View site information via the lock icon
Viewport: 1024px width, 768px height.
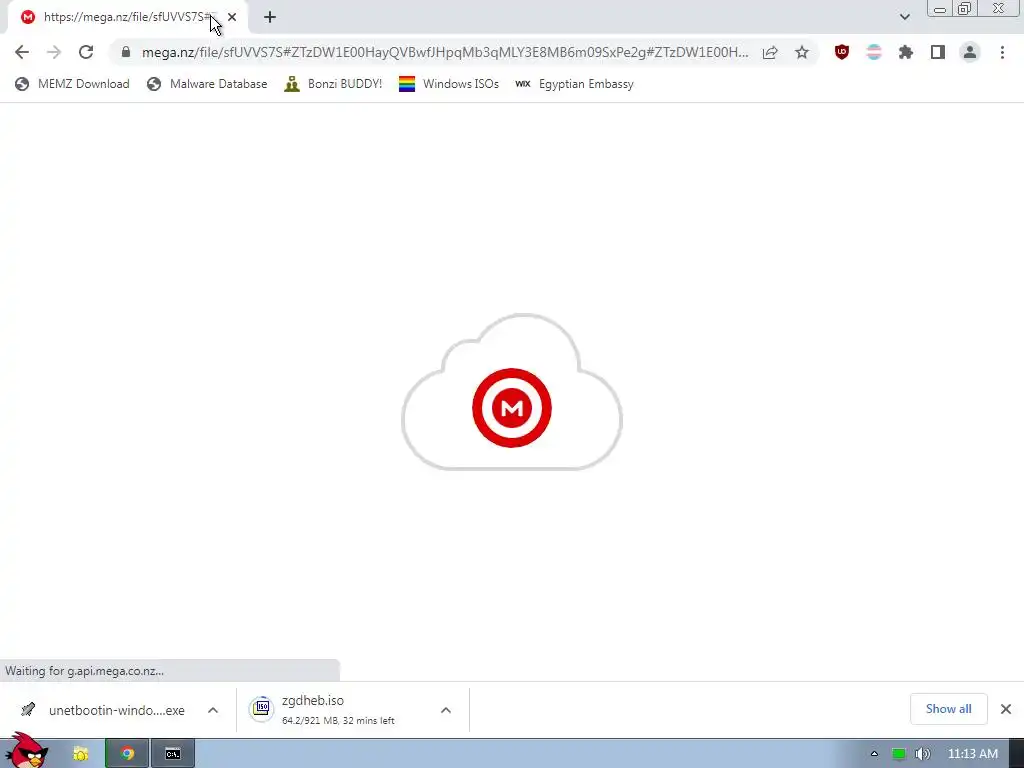(126, 52)
